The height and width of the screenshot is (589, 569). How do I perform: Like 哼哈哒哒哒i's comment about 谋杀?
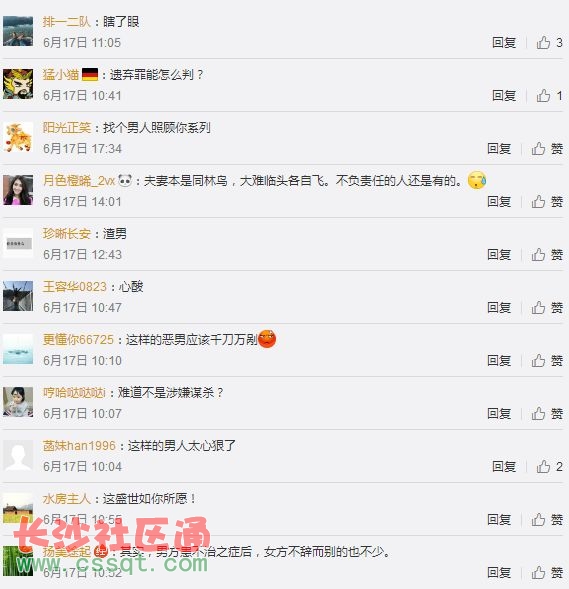[547, 414]
